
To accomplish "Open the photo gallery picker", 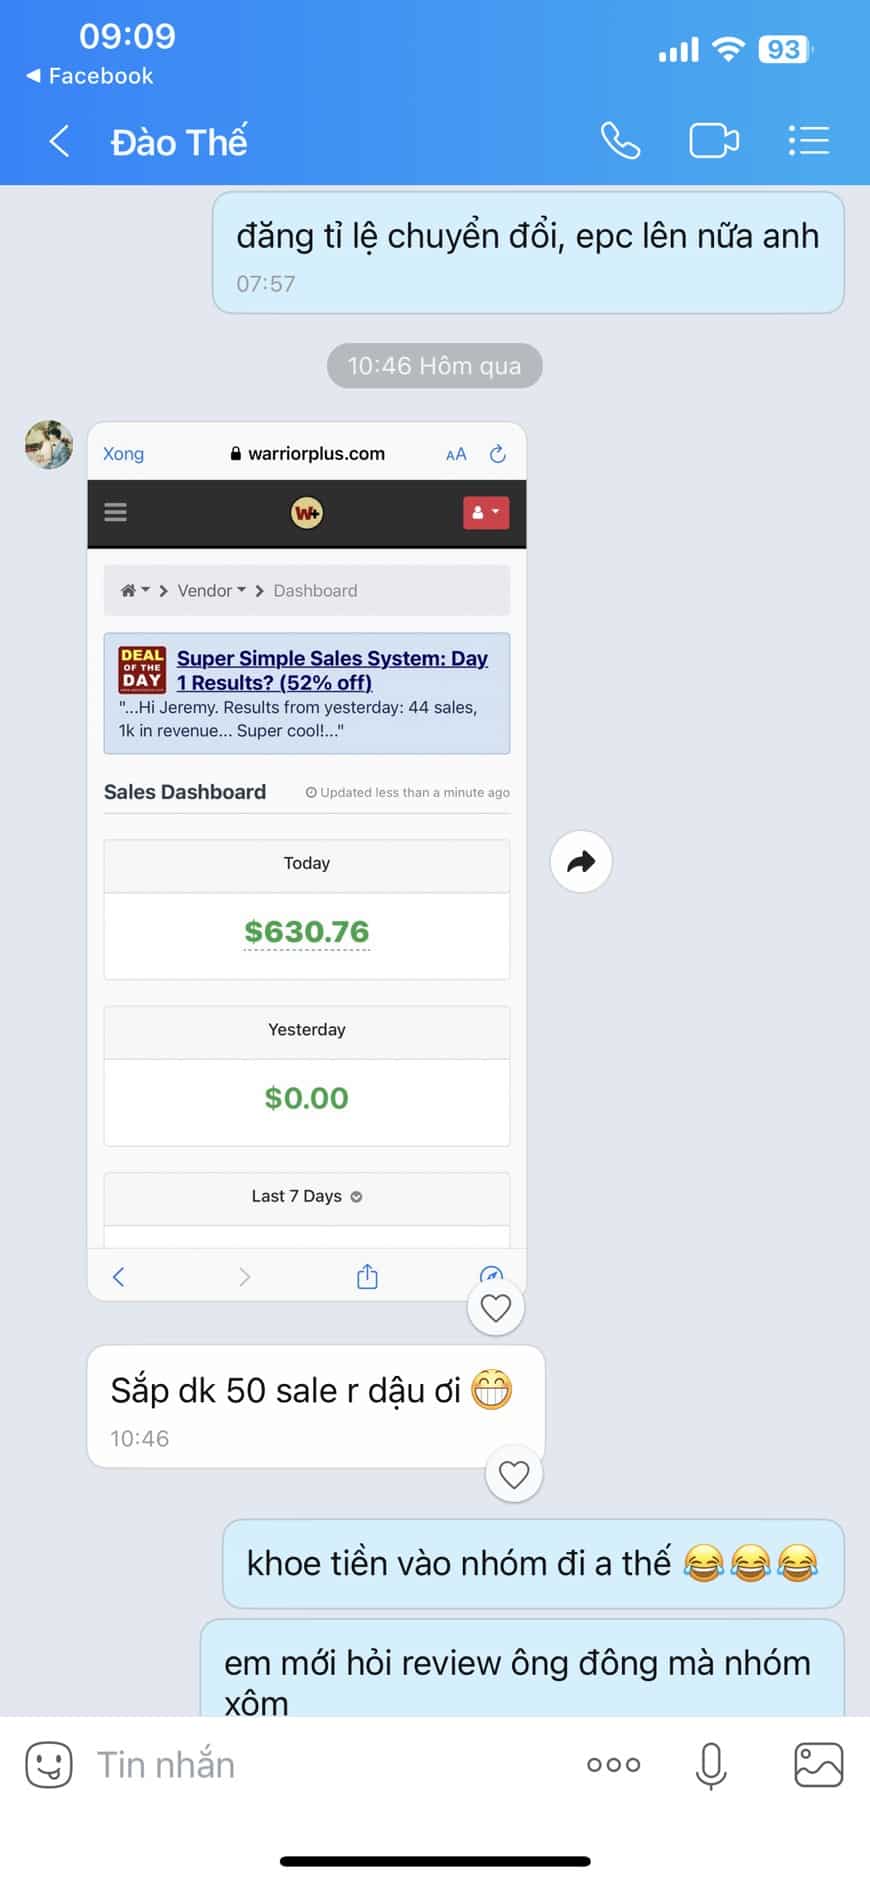I will click(818, 1765).
